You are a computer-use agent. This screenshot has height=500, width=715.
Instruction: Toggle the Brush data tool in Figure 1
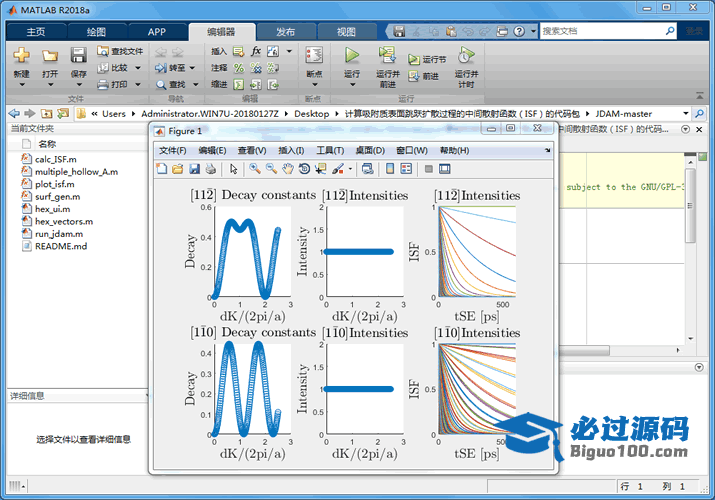point(338,169)
